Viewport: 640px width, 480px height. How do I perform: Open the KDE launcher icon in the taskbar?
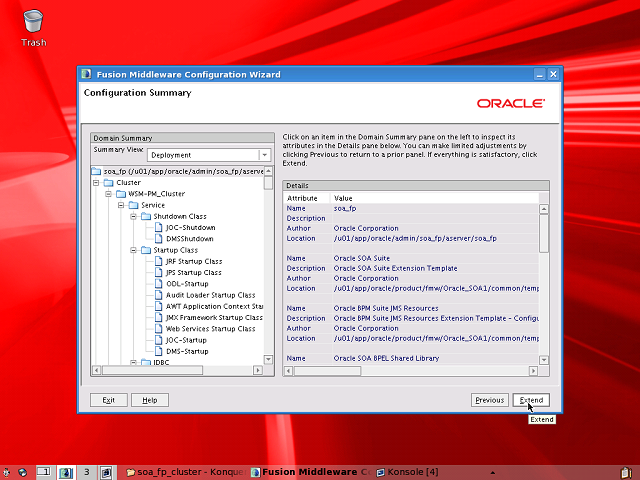coord(7,472)
